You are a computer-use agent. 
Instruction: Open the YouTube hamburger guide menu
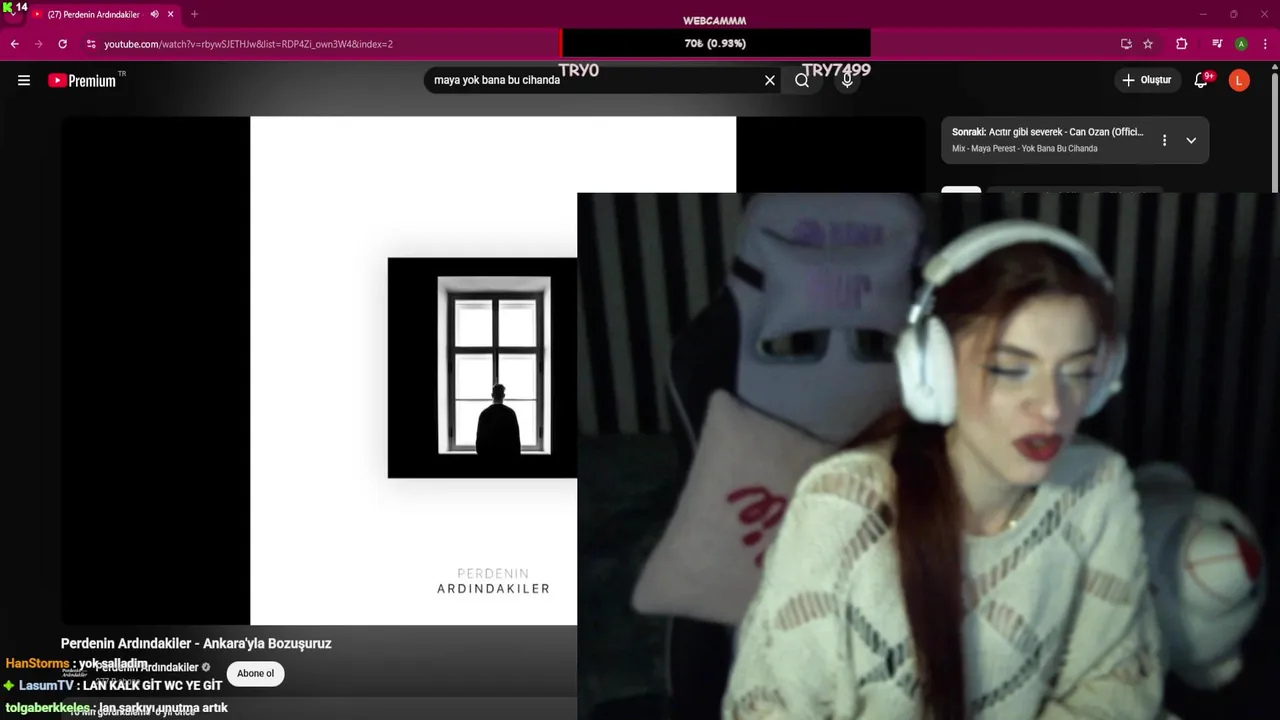[x=24, y=80]
